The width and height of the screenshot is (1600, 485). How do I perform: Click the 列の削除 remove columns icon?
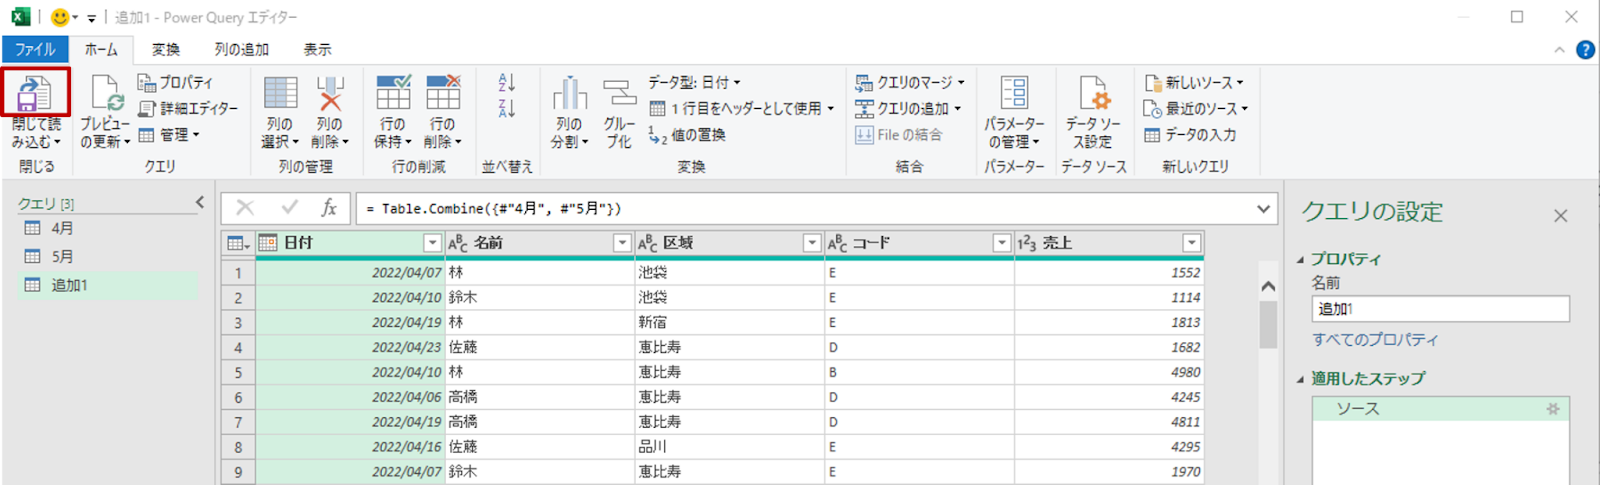330,93
